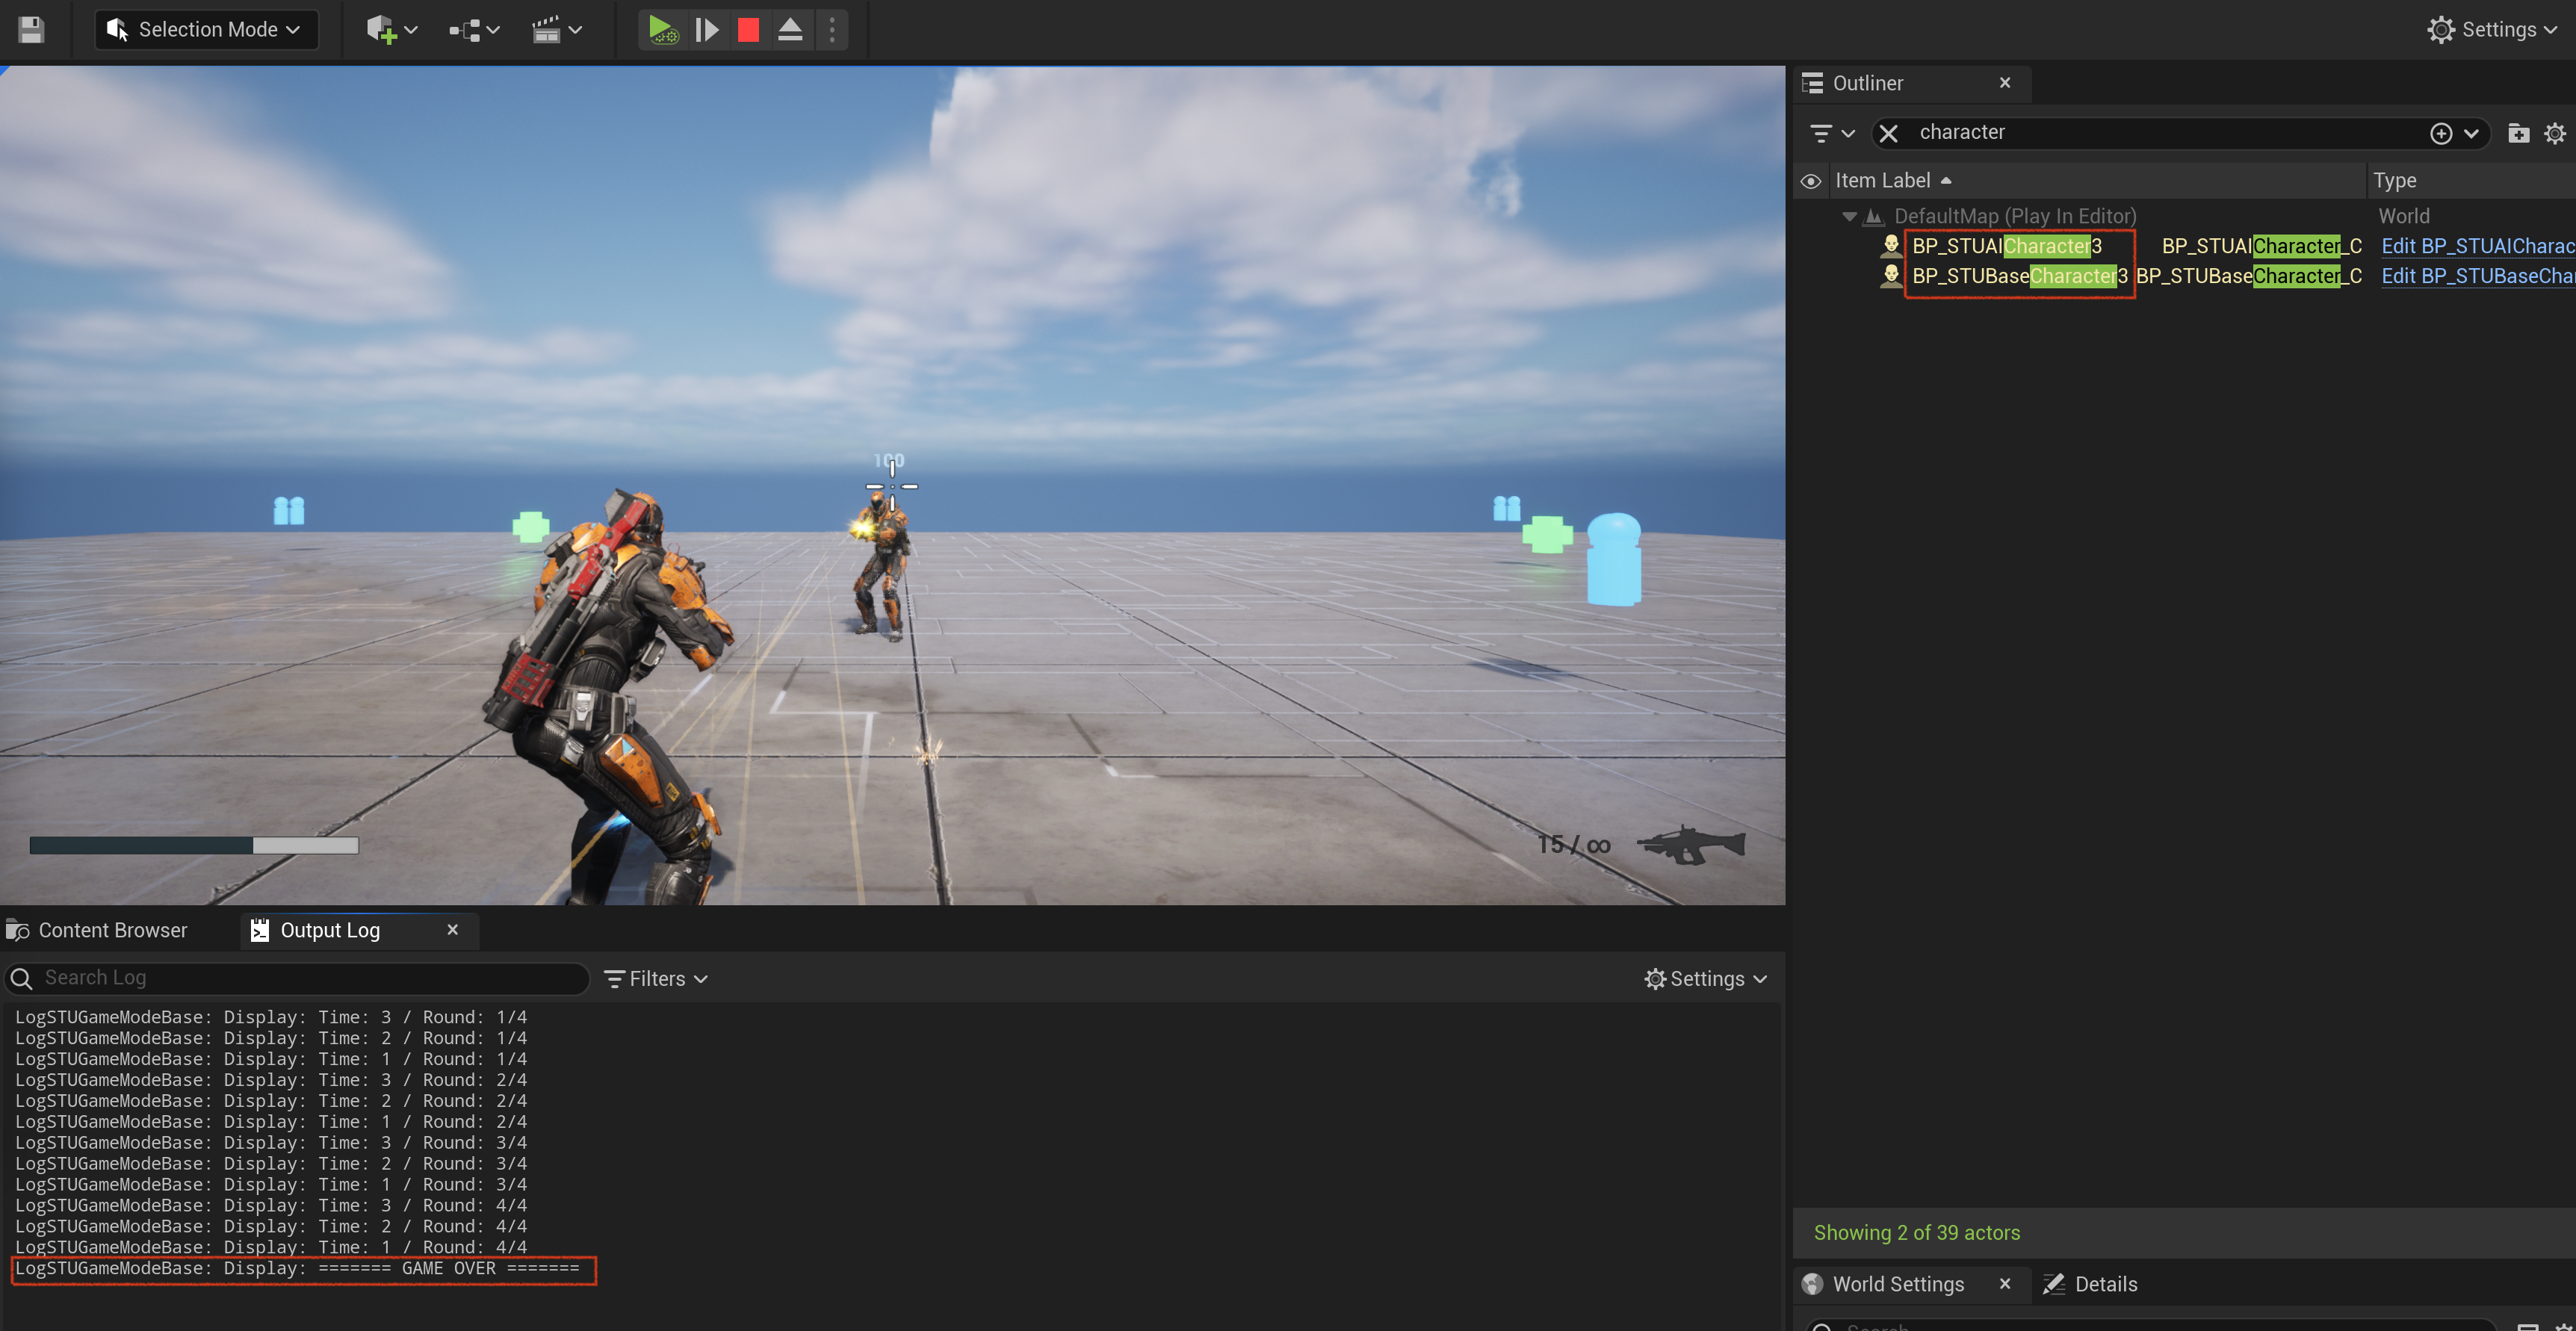This screenshot has height=1331, width=2576.
Task: Click the World type label of DefaultMap row
Action: point(2403,216)
